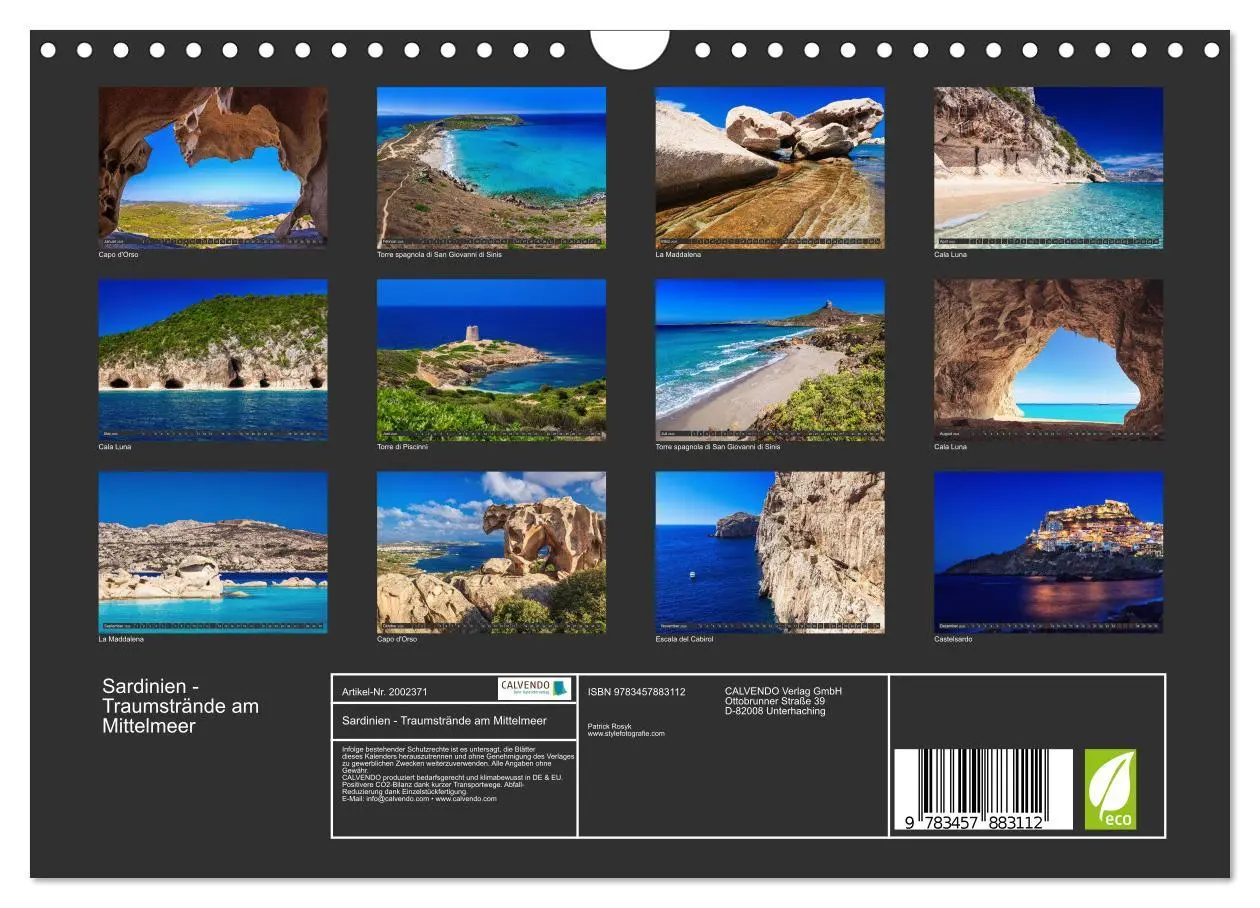Open the www.stylefotografie.com link
This screenshot has height=908, width=1260.
click(x=626, y=734)
